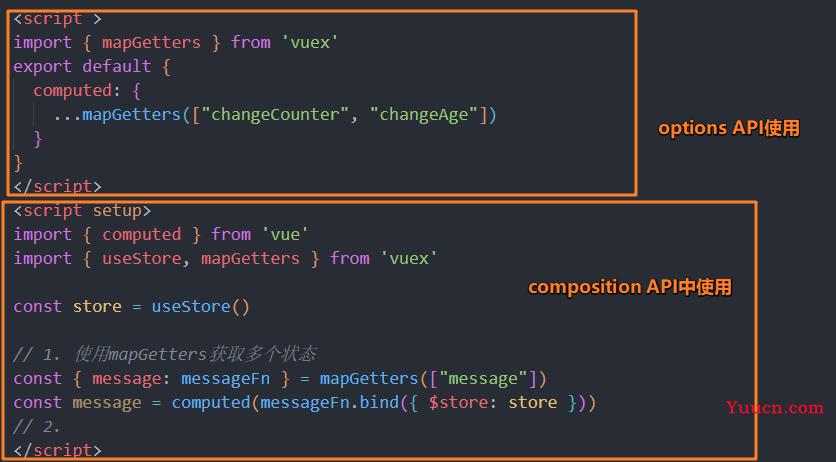The image size is (836, 462).
Task: Click the messageFn alias in destructuring
Action: click(x=225, y=379)
